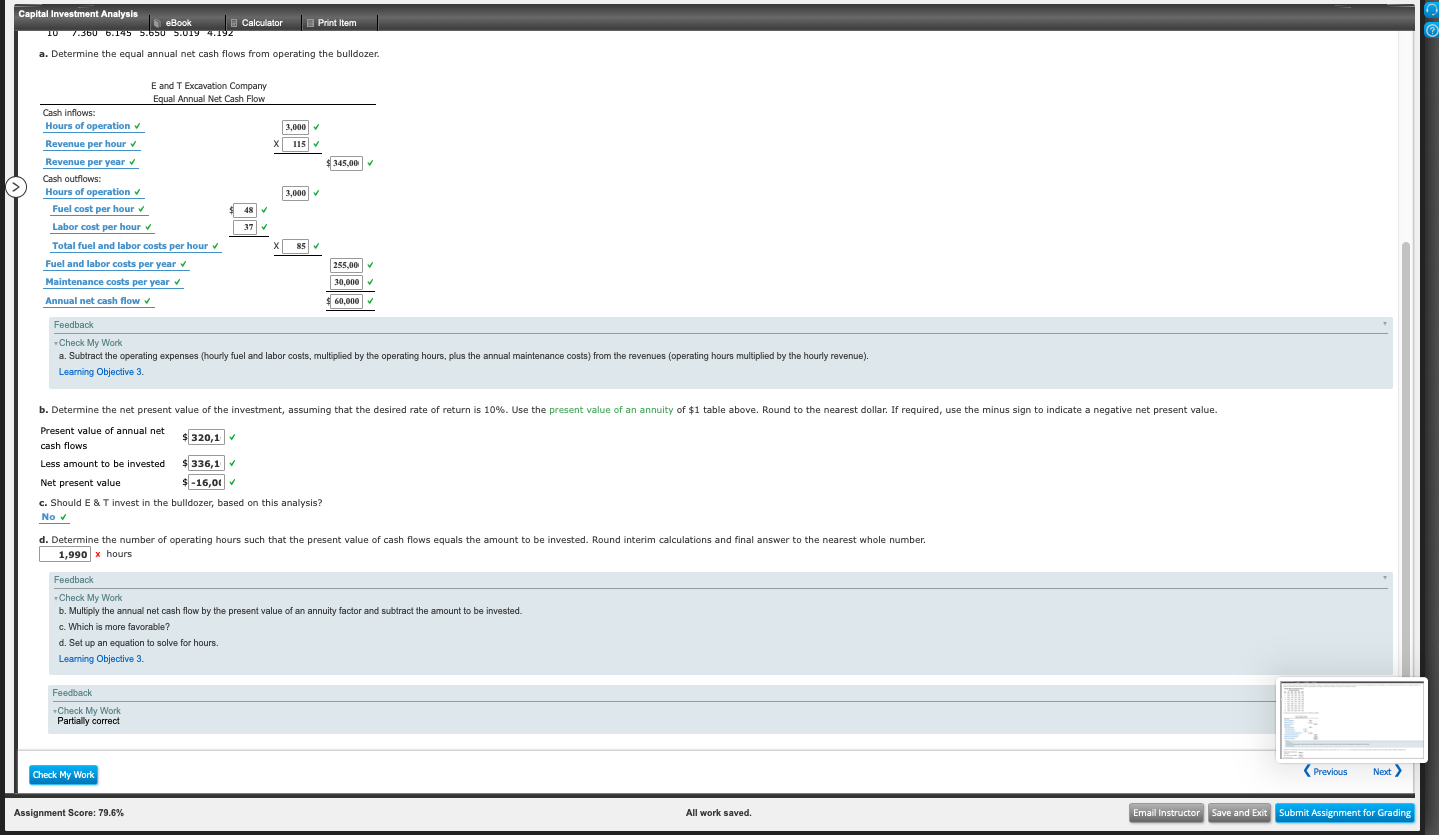
Task: Expand the collapsed side panel chevron
Action: 15,186
